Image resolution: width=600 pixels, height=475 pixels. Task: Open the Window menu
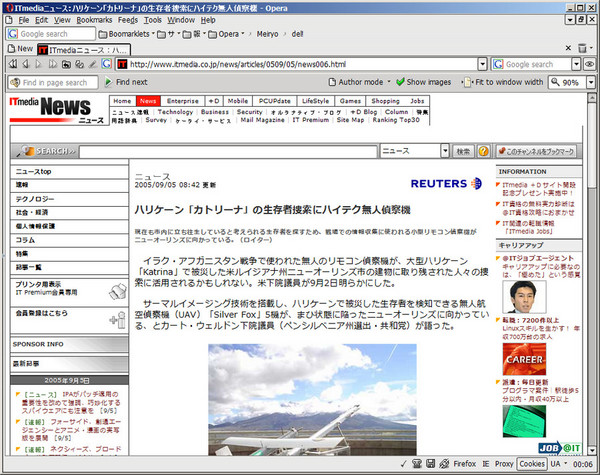tap(181, 20)
